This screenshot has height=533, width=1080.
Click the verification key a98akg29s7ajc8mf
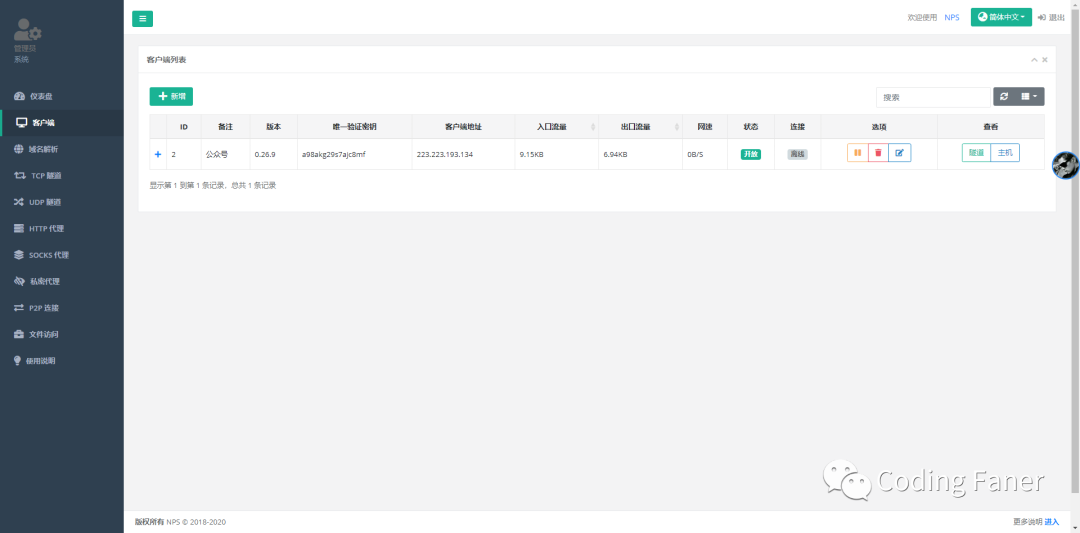[333, 154]
